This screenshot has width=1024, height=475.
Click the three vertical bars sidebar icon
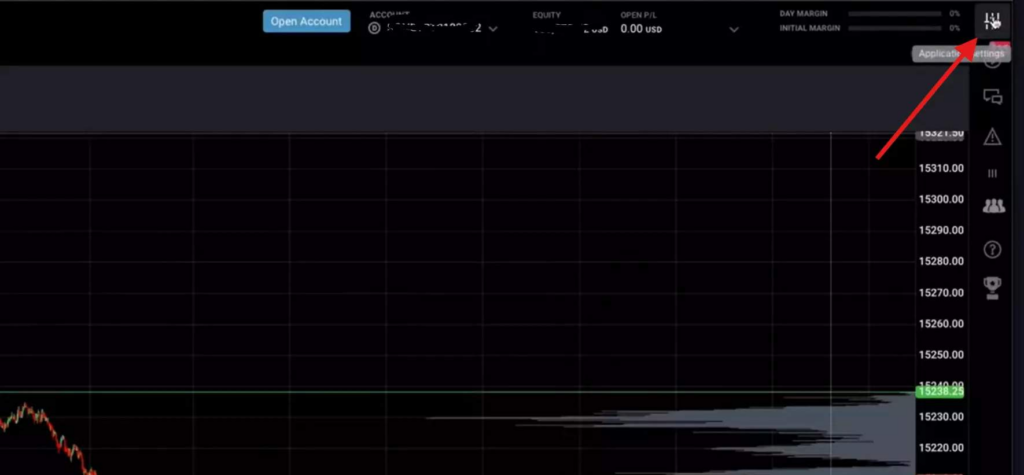click(992, 173)
